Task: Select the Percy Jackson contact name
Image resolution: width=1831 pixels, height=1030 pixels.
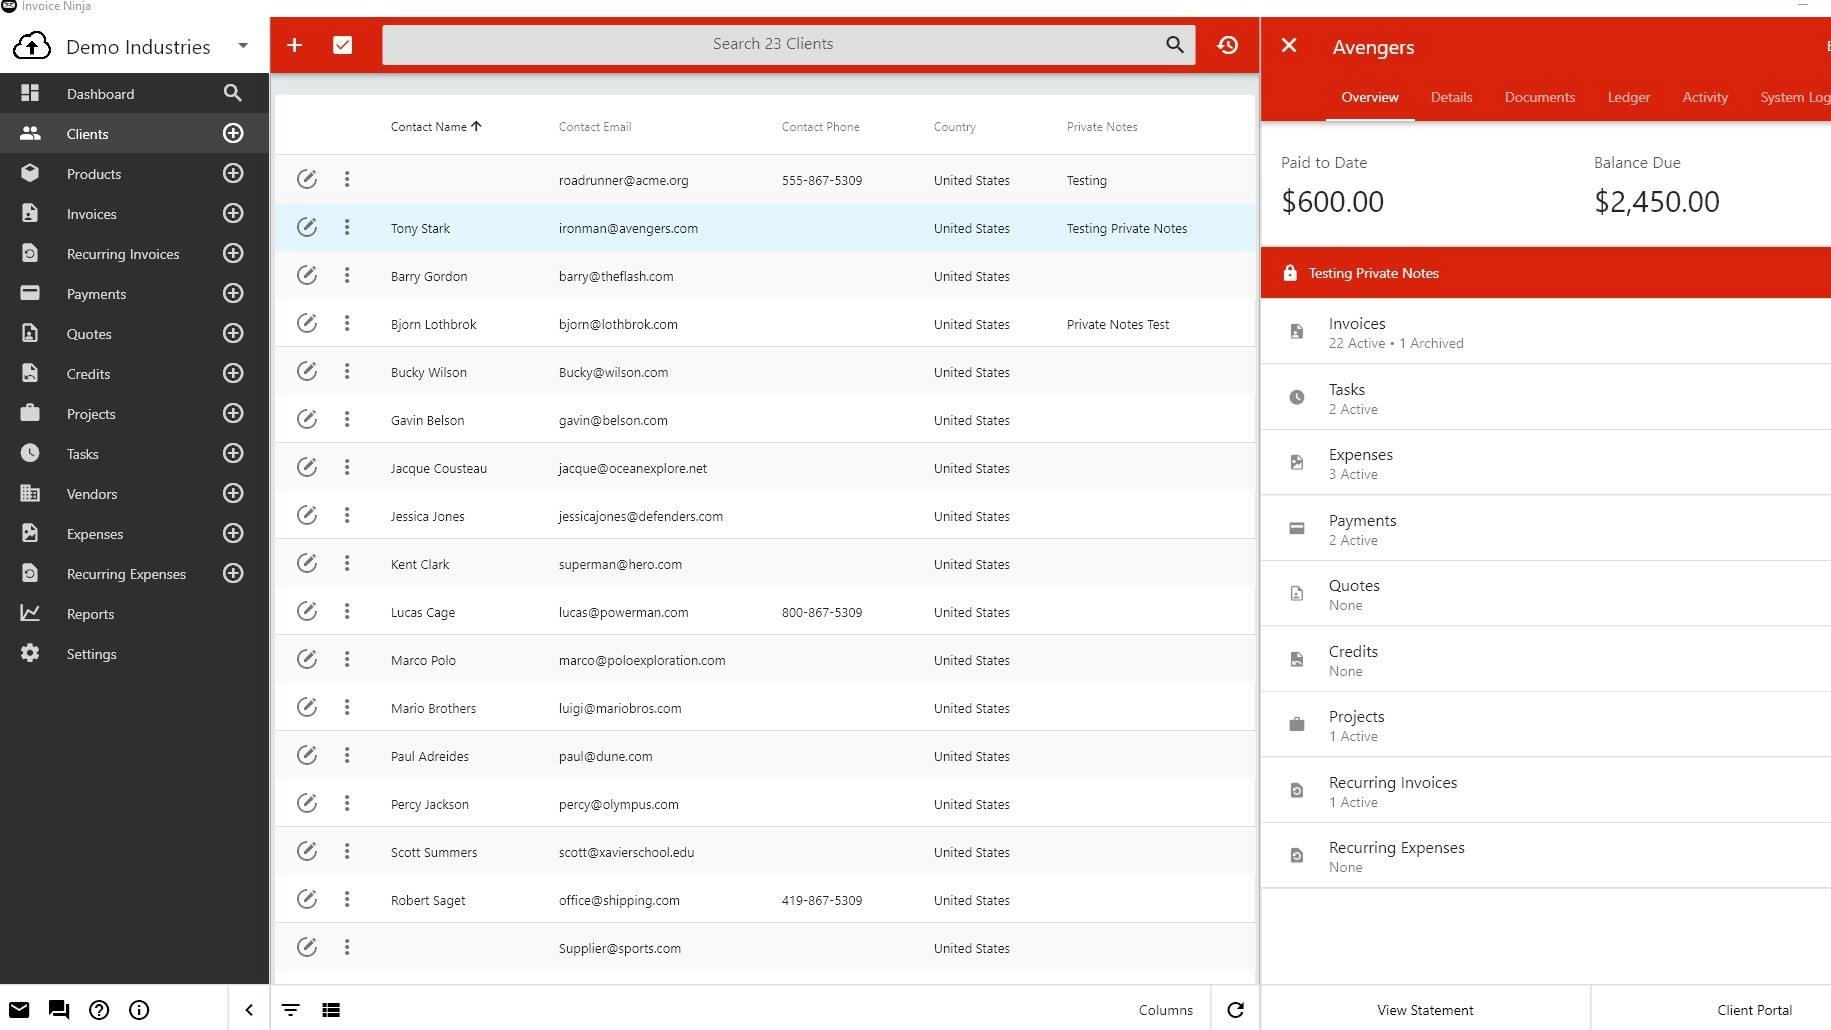Action: point(429,805)
